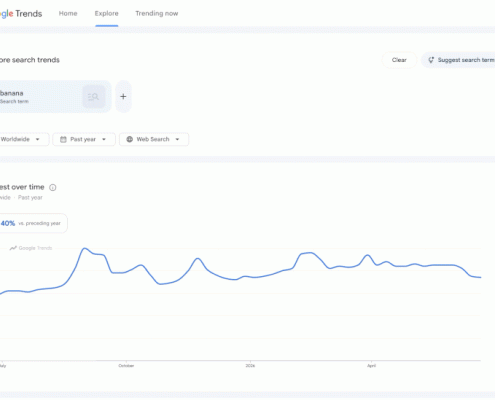495x400 pixels.
Task: Add a comparison term with plus icon
Action: [123, 97]
